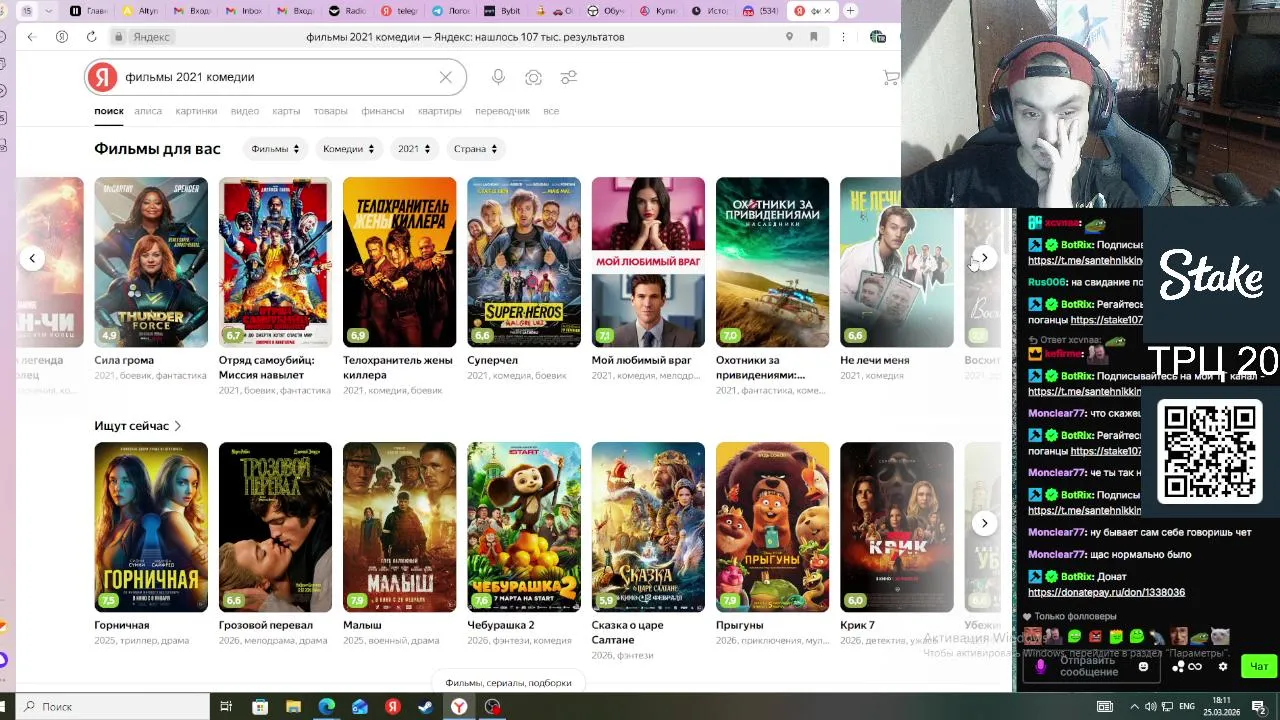
Task: Click the volume icon in system tray
Action: [1150, 706]
